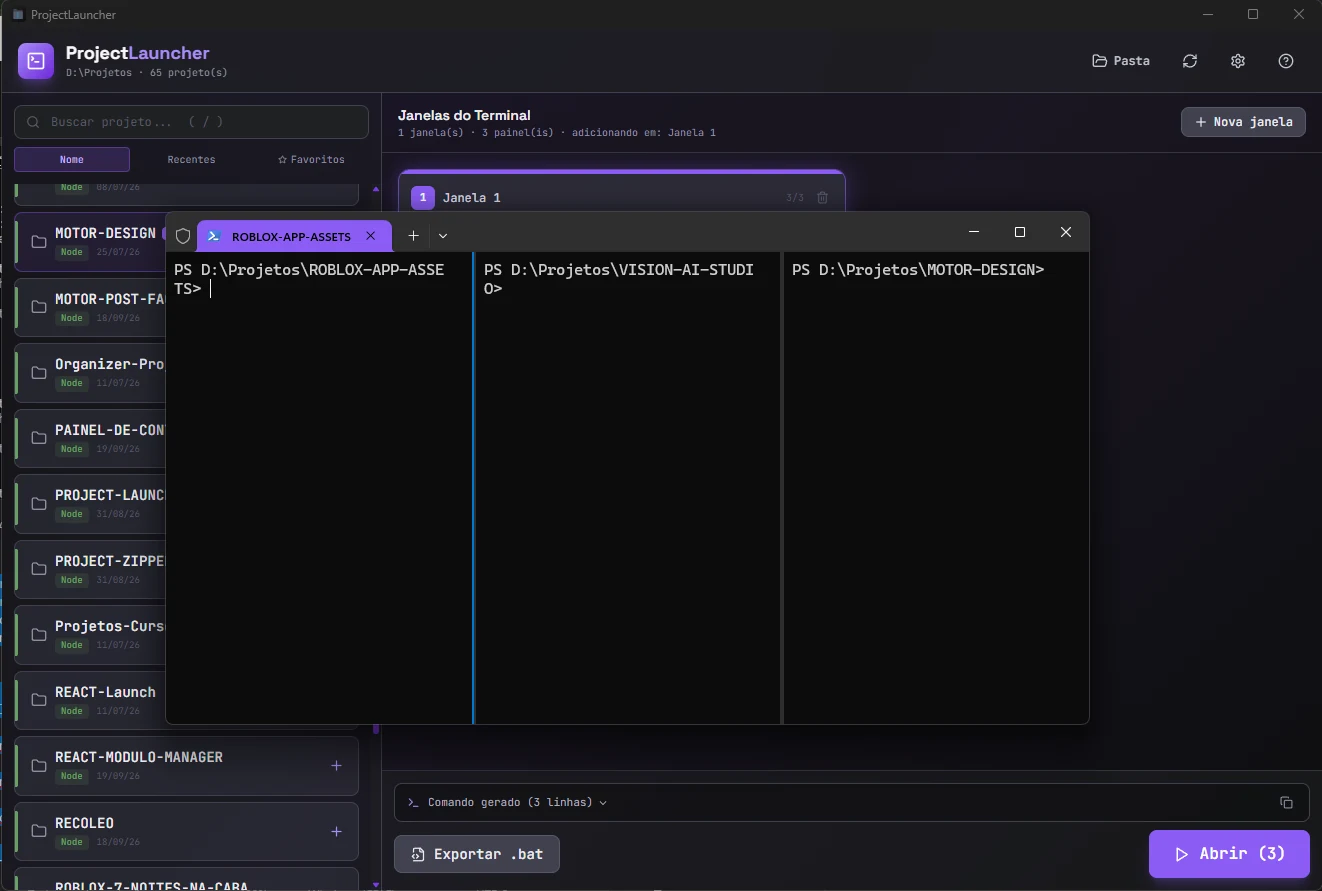Select the PROJECT-LAUNC project row
Image resolution: width=1322 pixels, height=891 pixels.
90,504
